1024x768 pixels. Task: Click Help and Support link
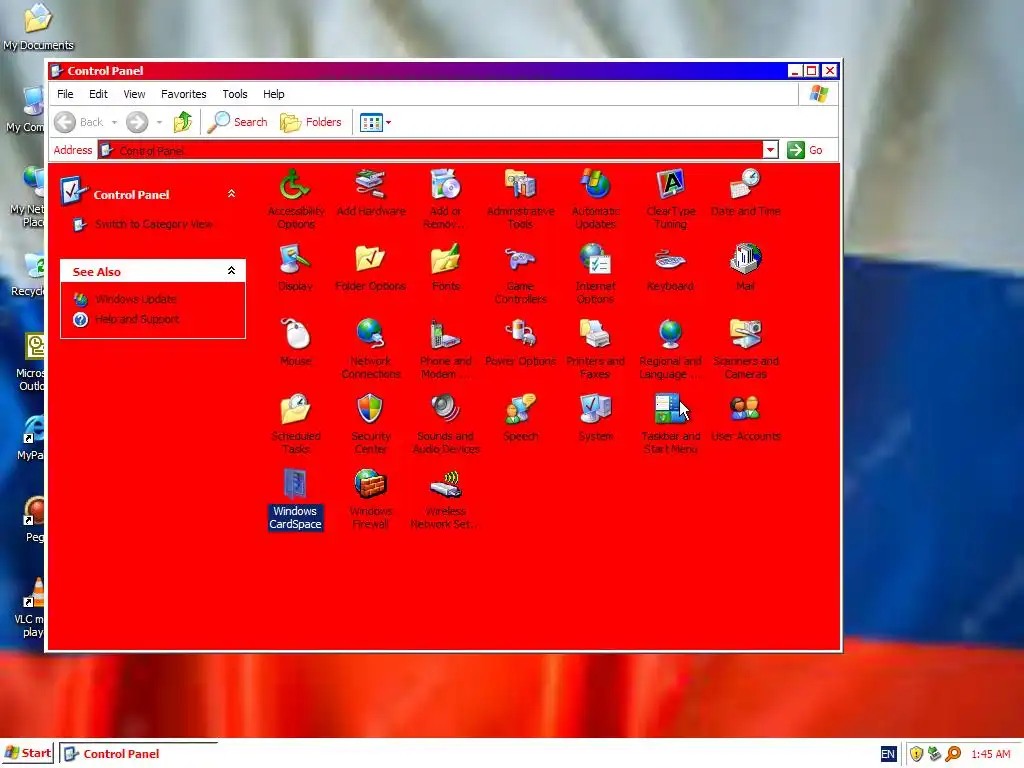coord(136,319)
